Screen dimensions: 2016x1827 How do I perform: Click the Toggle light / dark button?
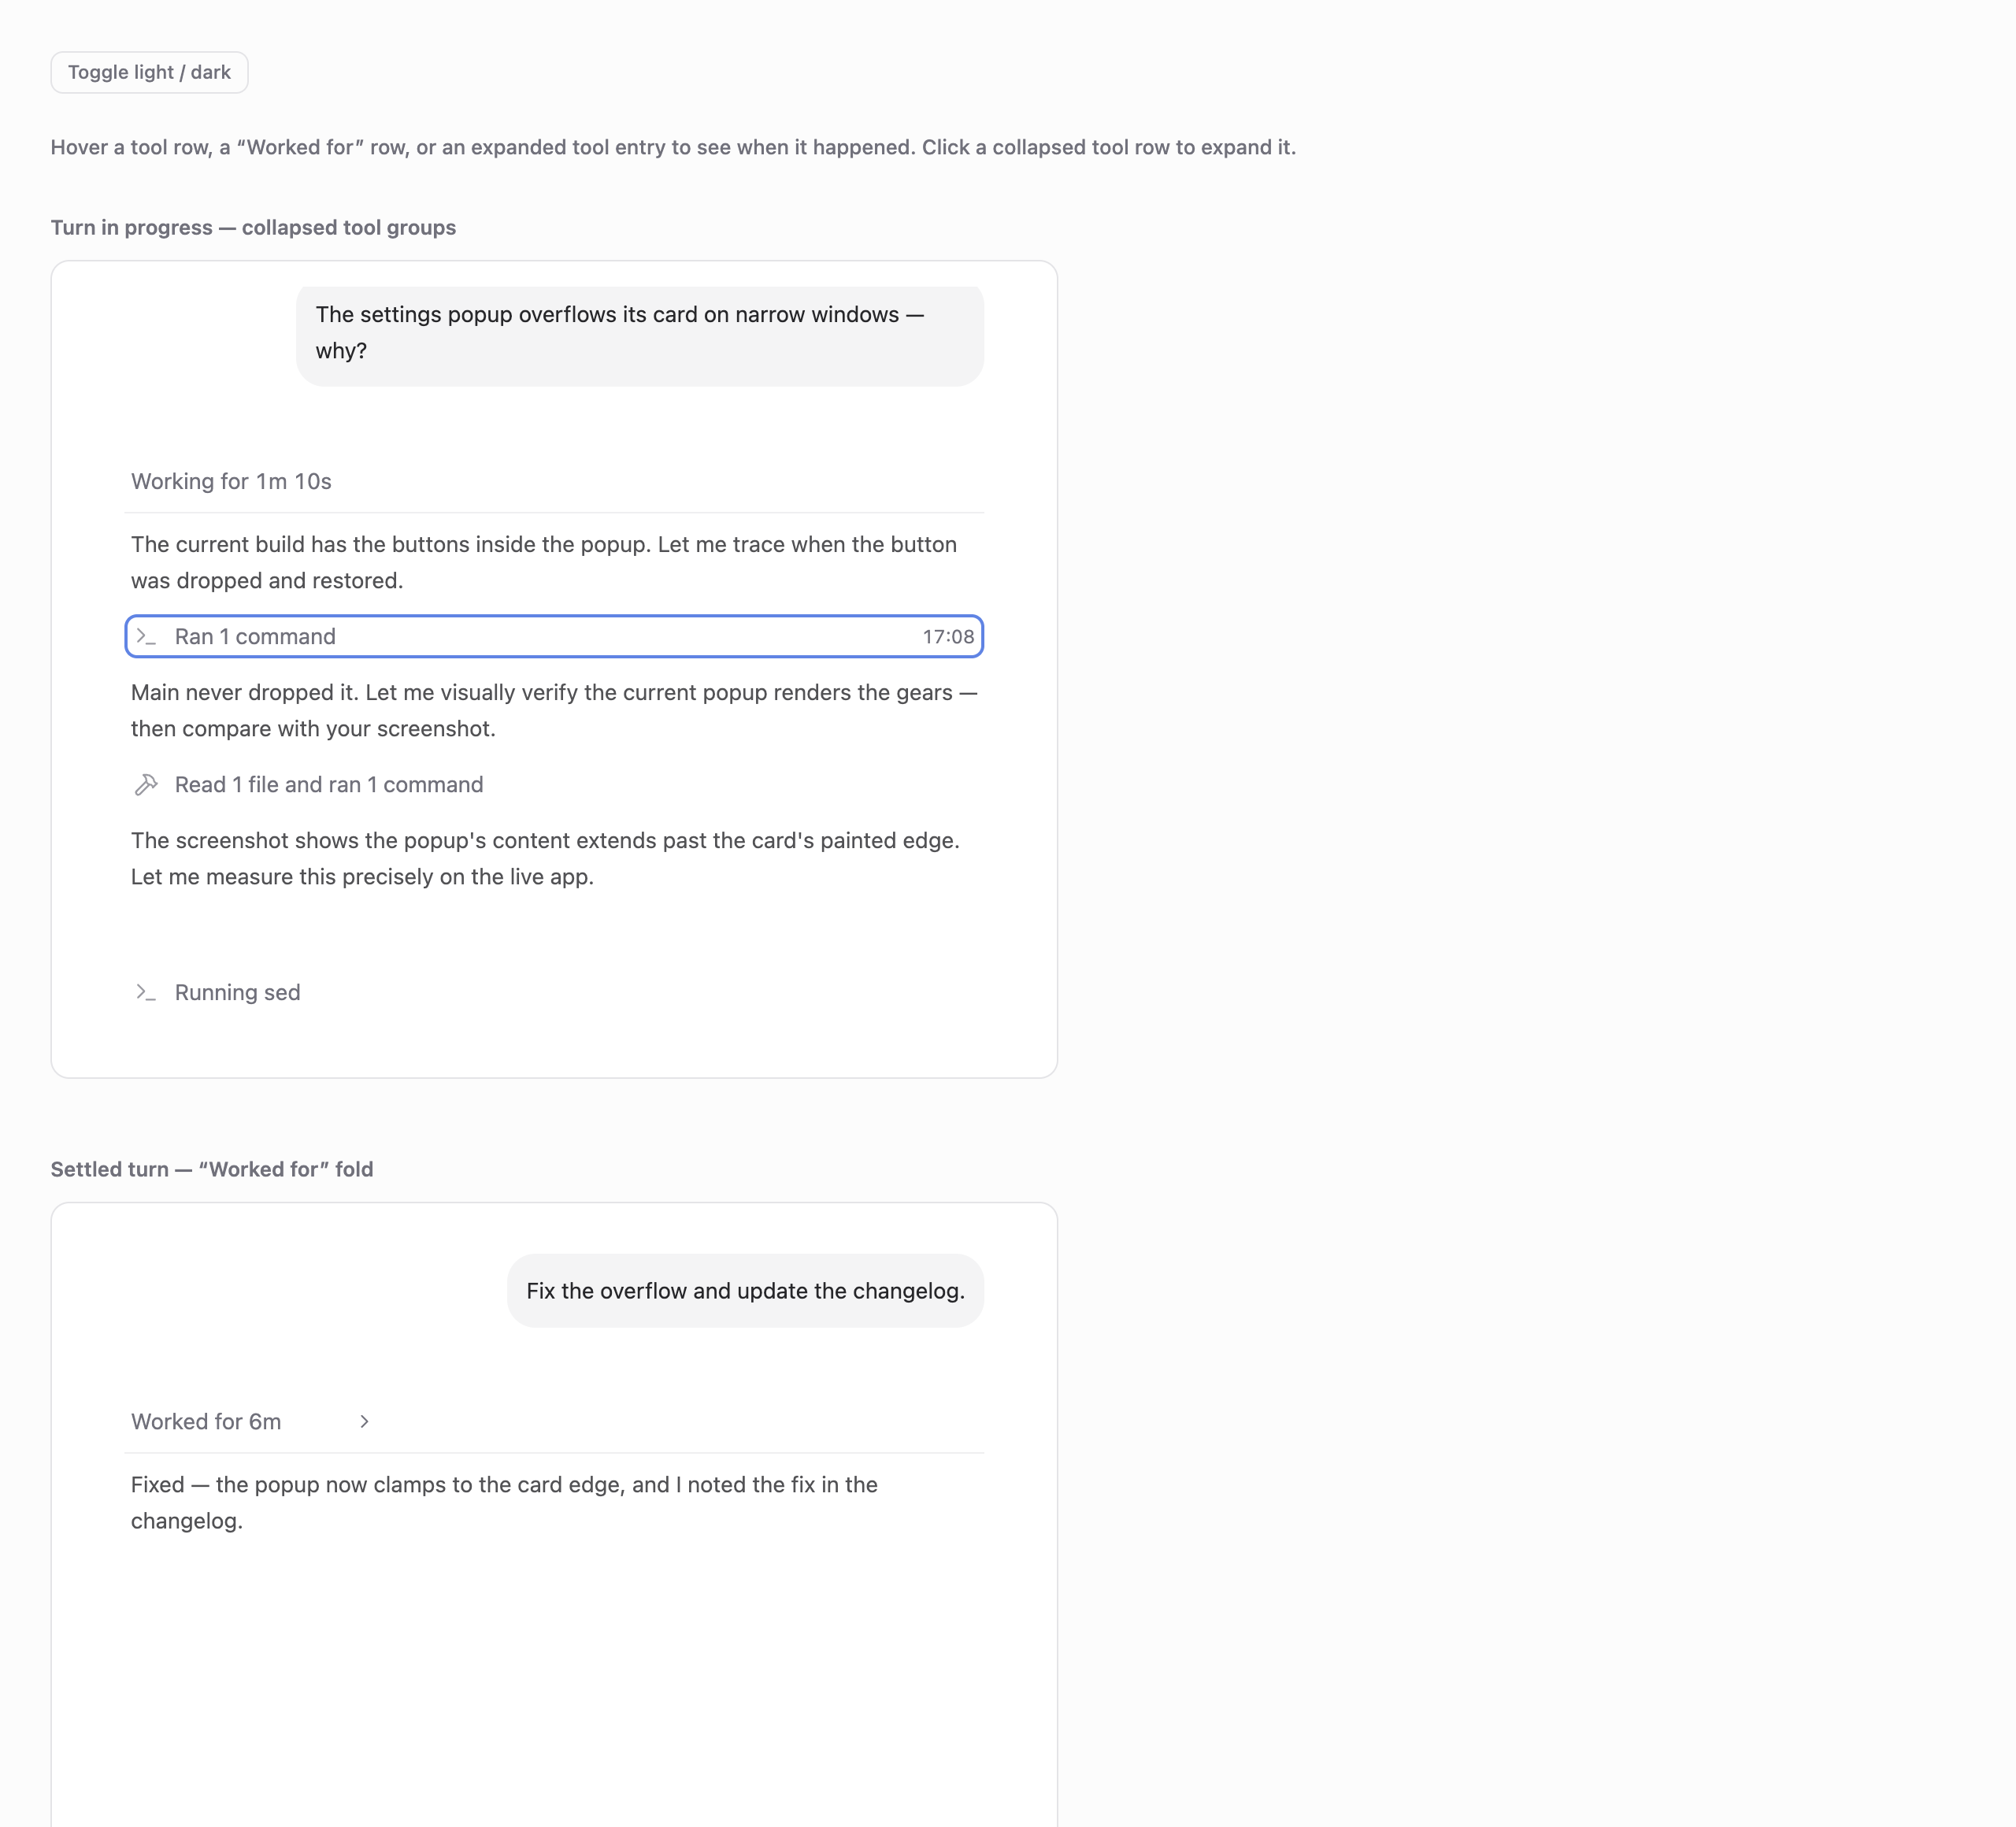pyautogui.click(x=149, y=72)
